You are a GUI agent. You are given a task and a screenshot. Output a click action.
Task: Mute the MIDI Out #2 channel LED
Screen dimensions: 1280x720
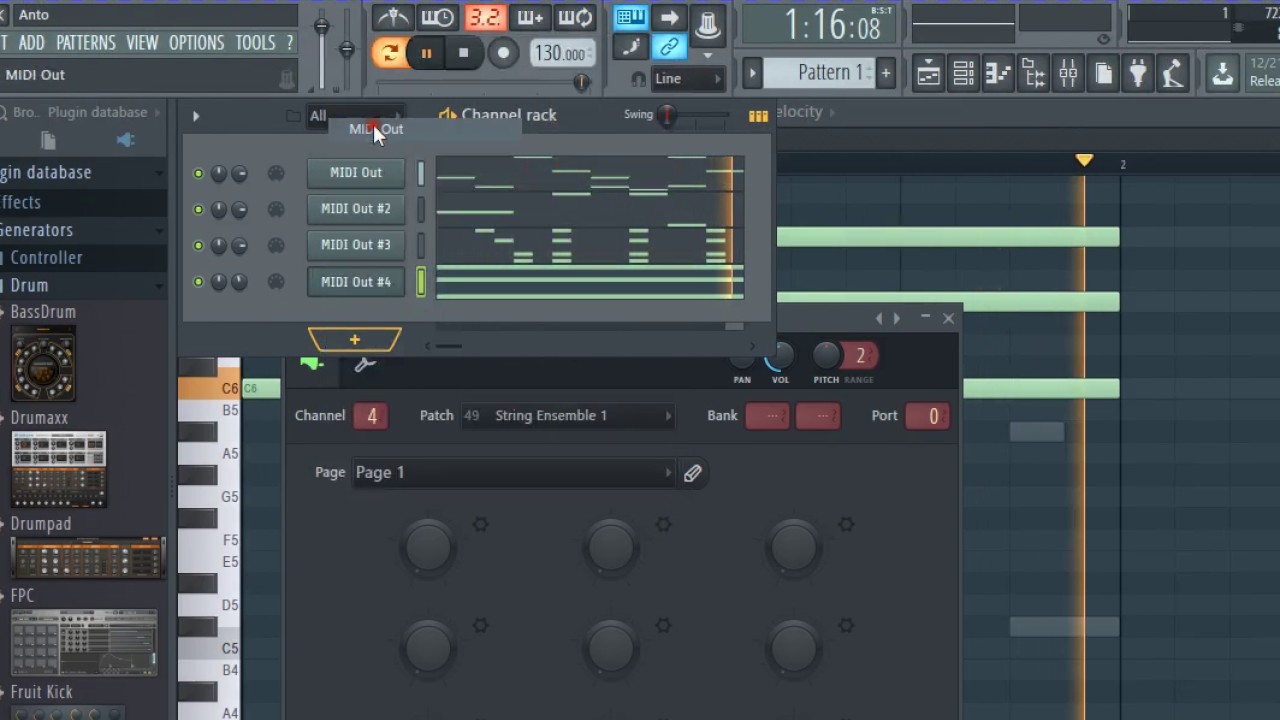(198, 209)
